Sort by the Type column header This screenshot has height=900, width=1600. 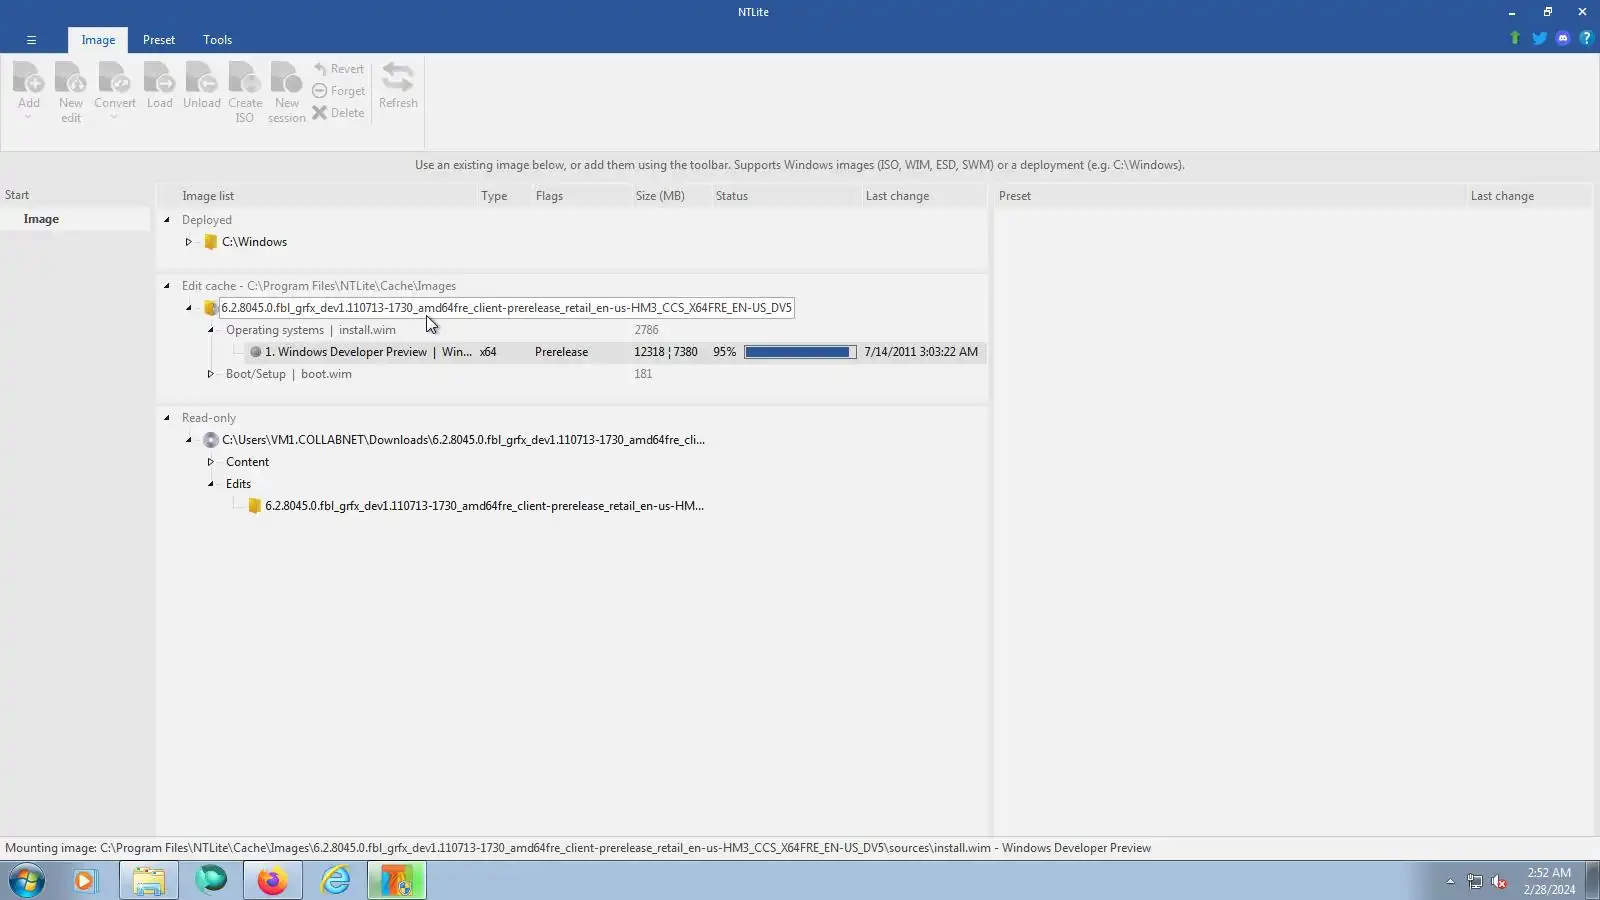pyautogui.click(x=494, y=196)
